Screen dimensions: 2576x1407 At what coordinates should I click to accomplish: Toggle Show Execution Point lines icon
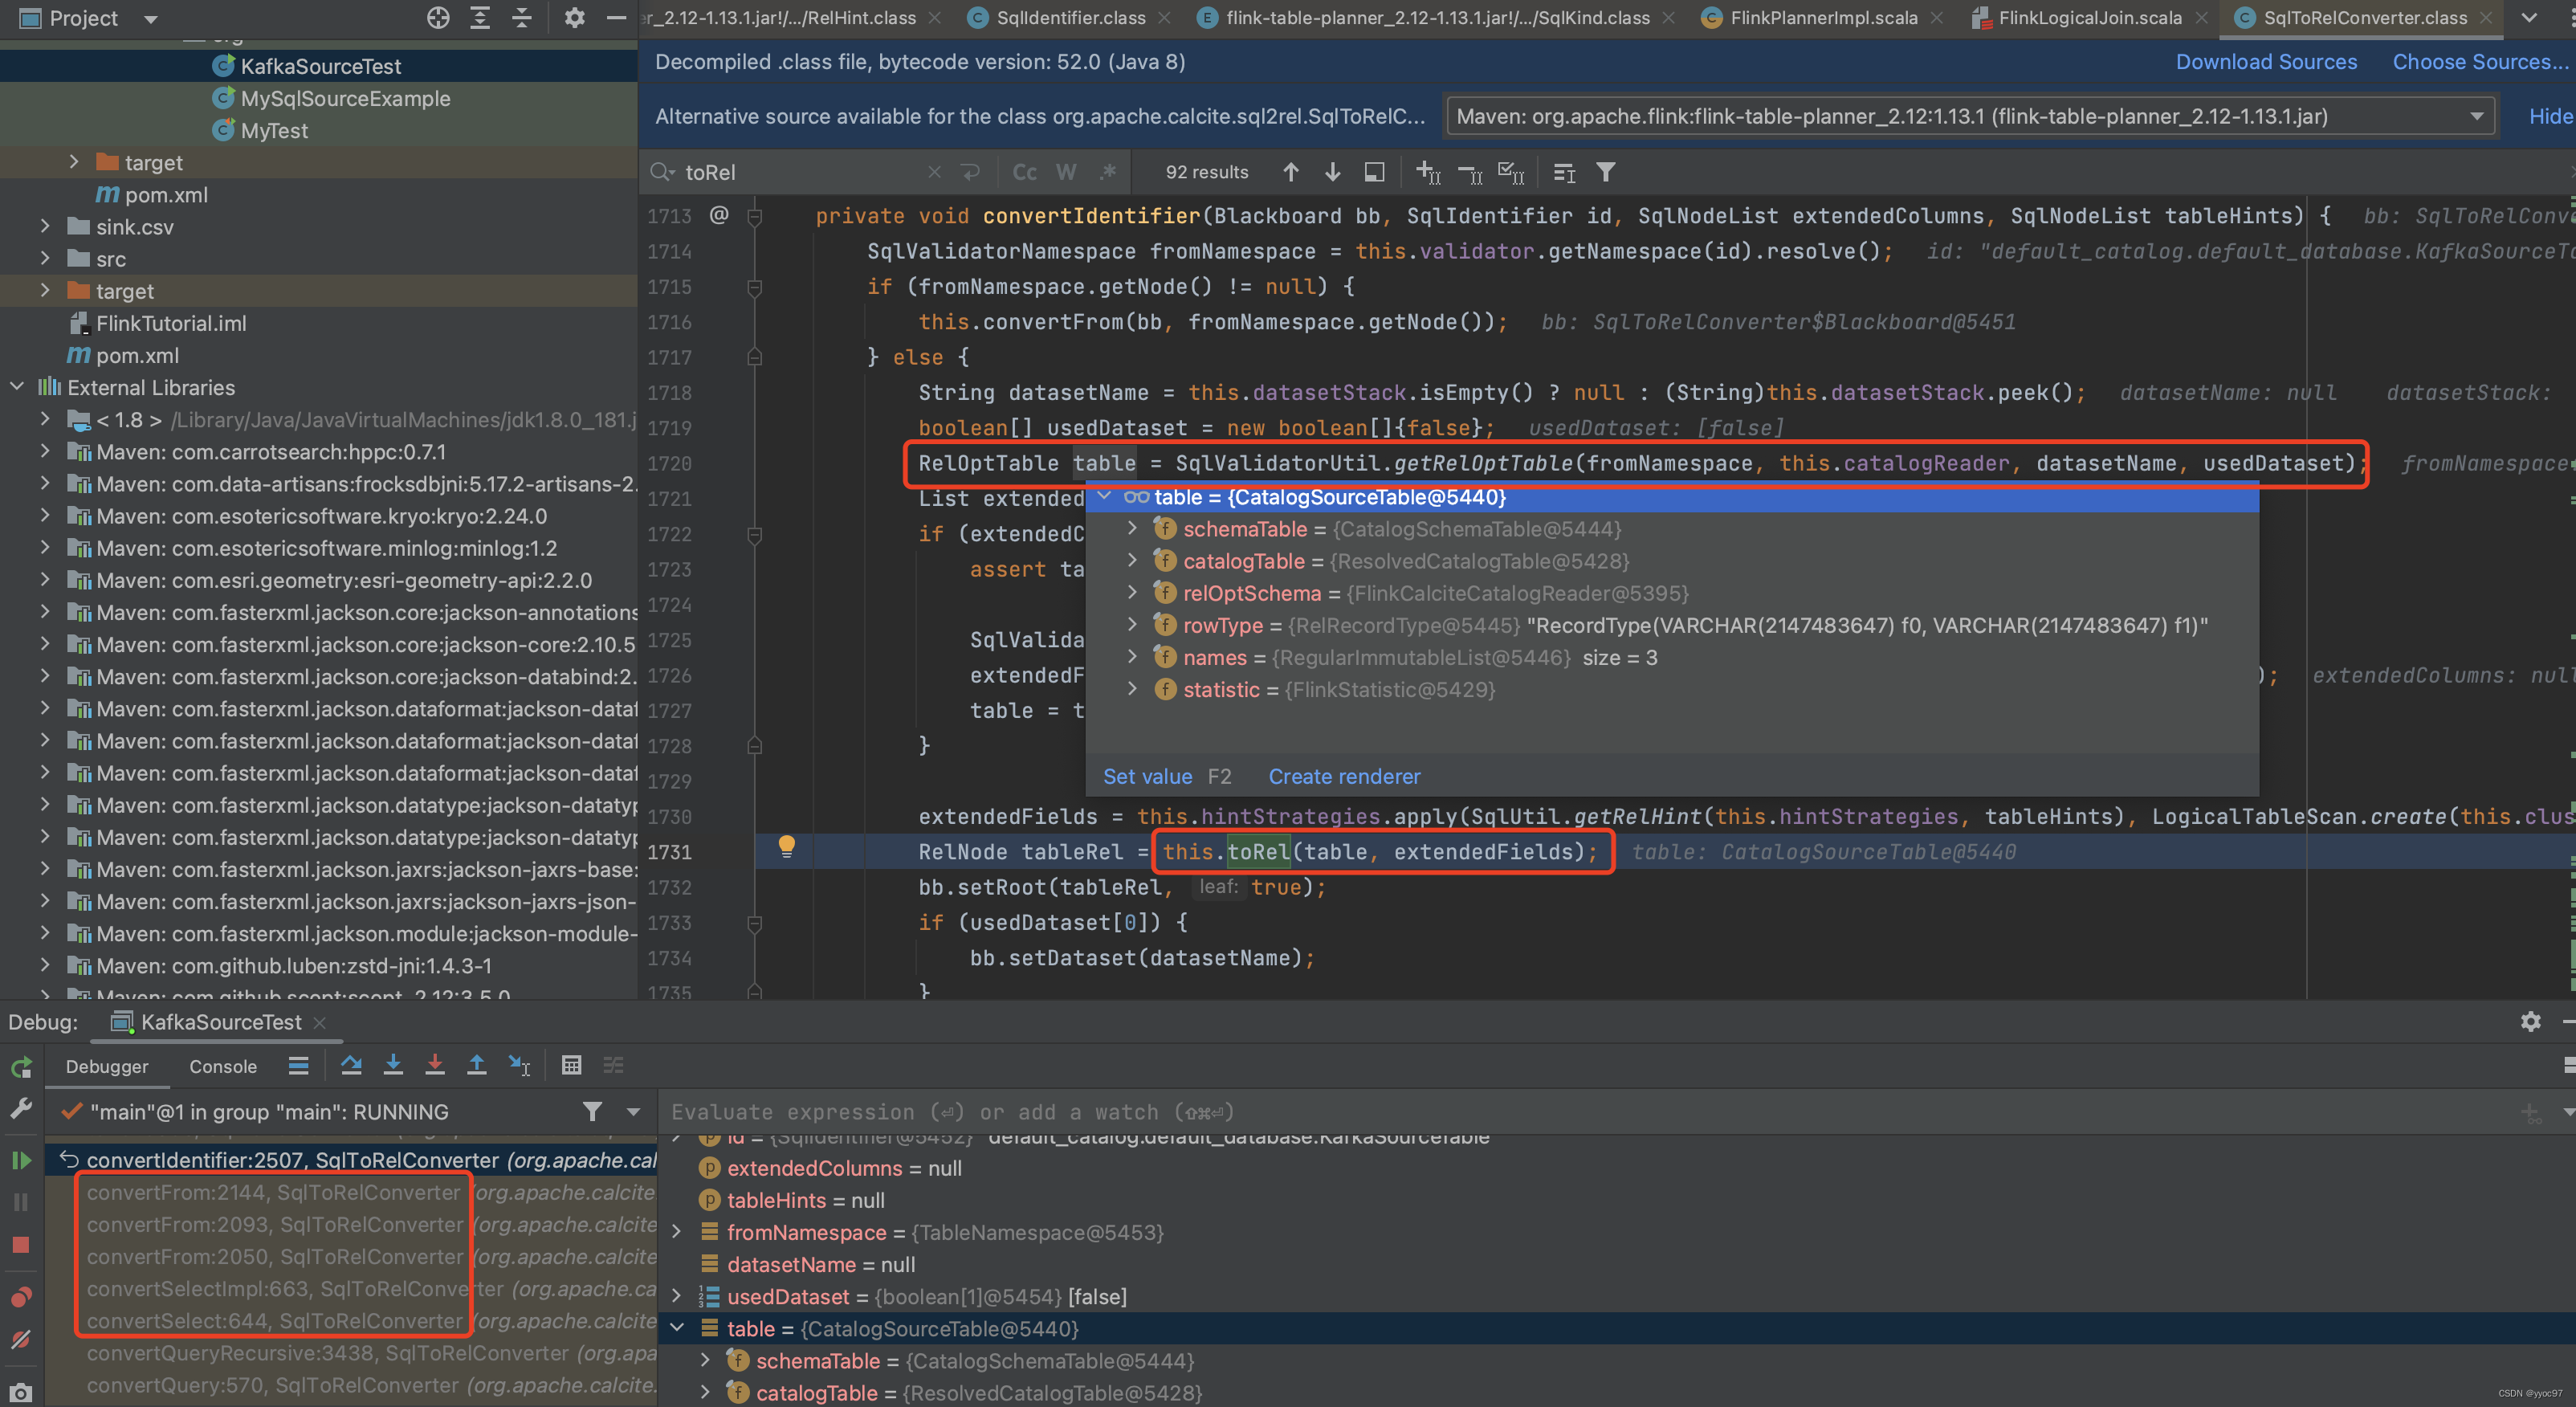pos(298,1066)
